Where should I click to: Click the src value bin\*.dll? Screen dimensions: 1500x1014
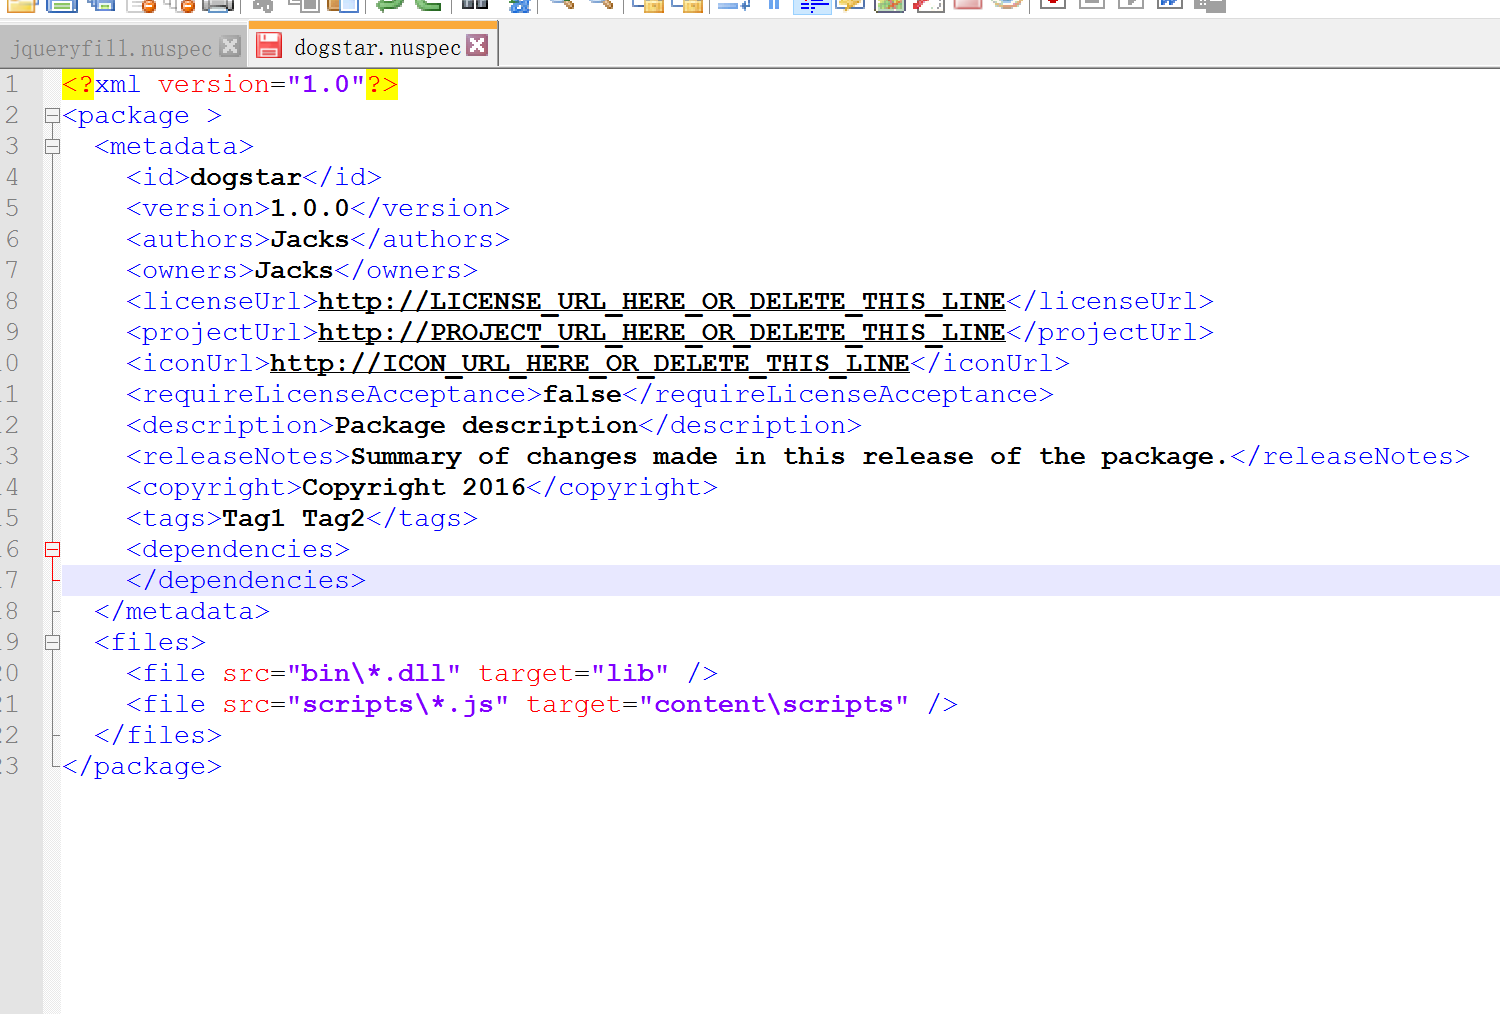374,674
